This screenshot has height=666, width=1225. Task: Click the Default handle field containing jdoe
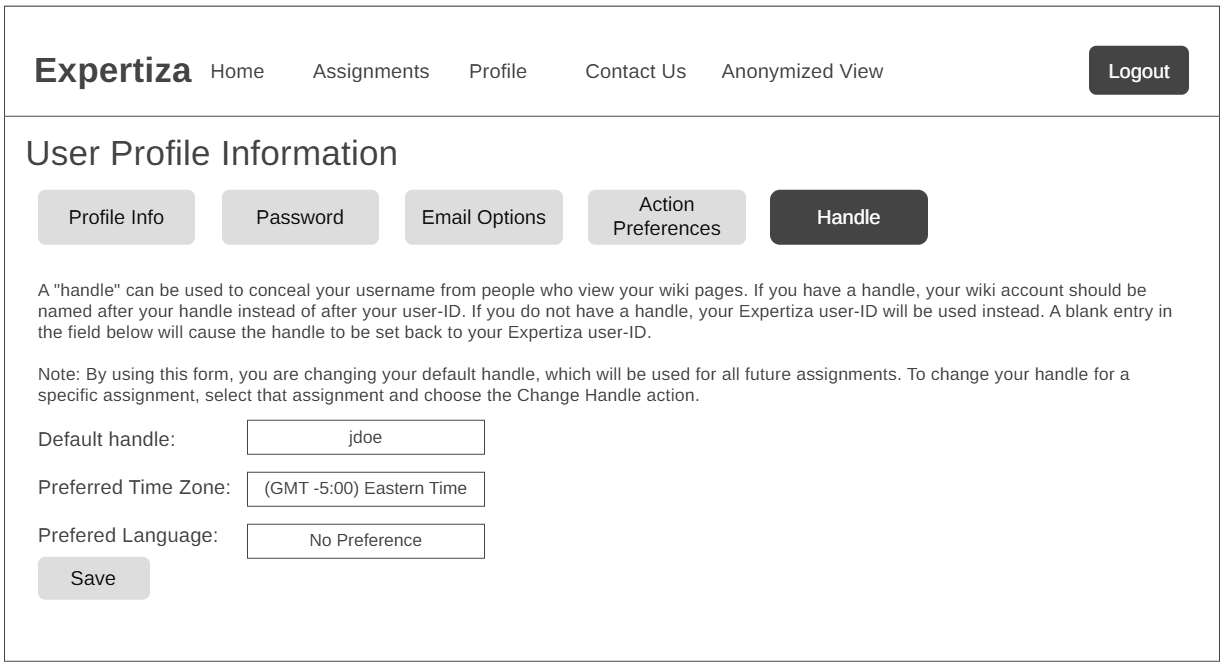click(x=366, y=437)
